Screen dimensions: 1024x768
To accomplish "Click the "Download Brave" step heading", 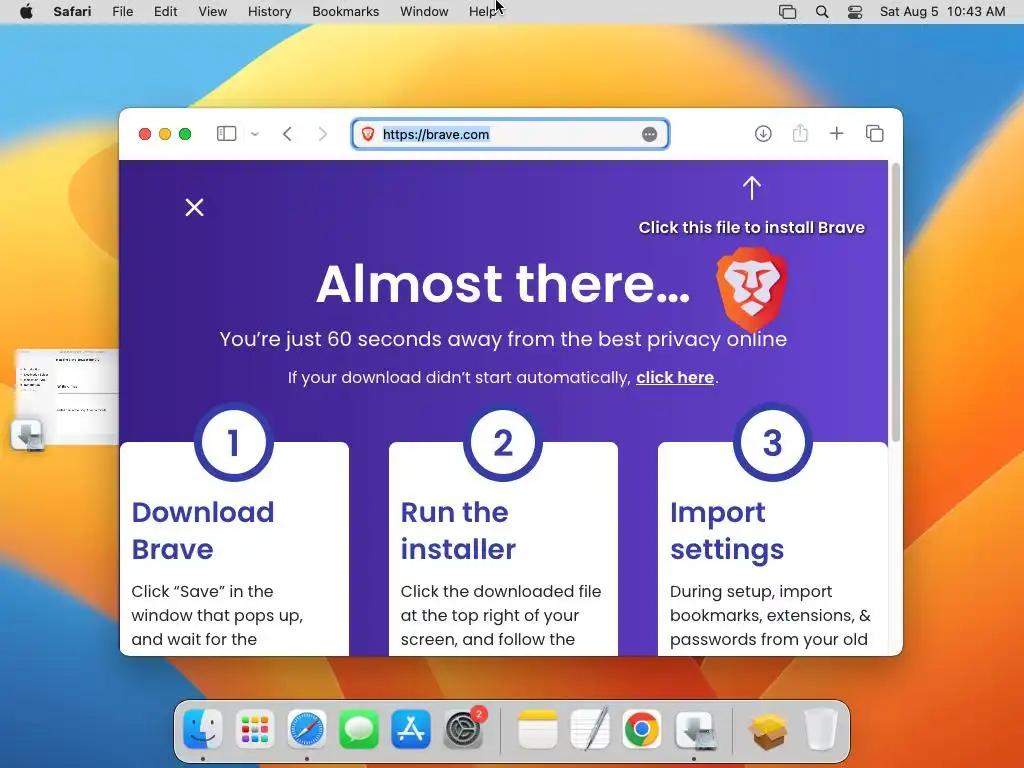I will 203,530.
